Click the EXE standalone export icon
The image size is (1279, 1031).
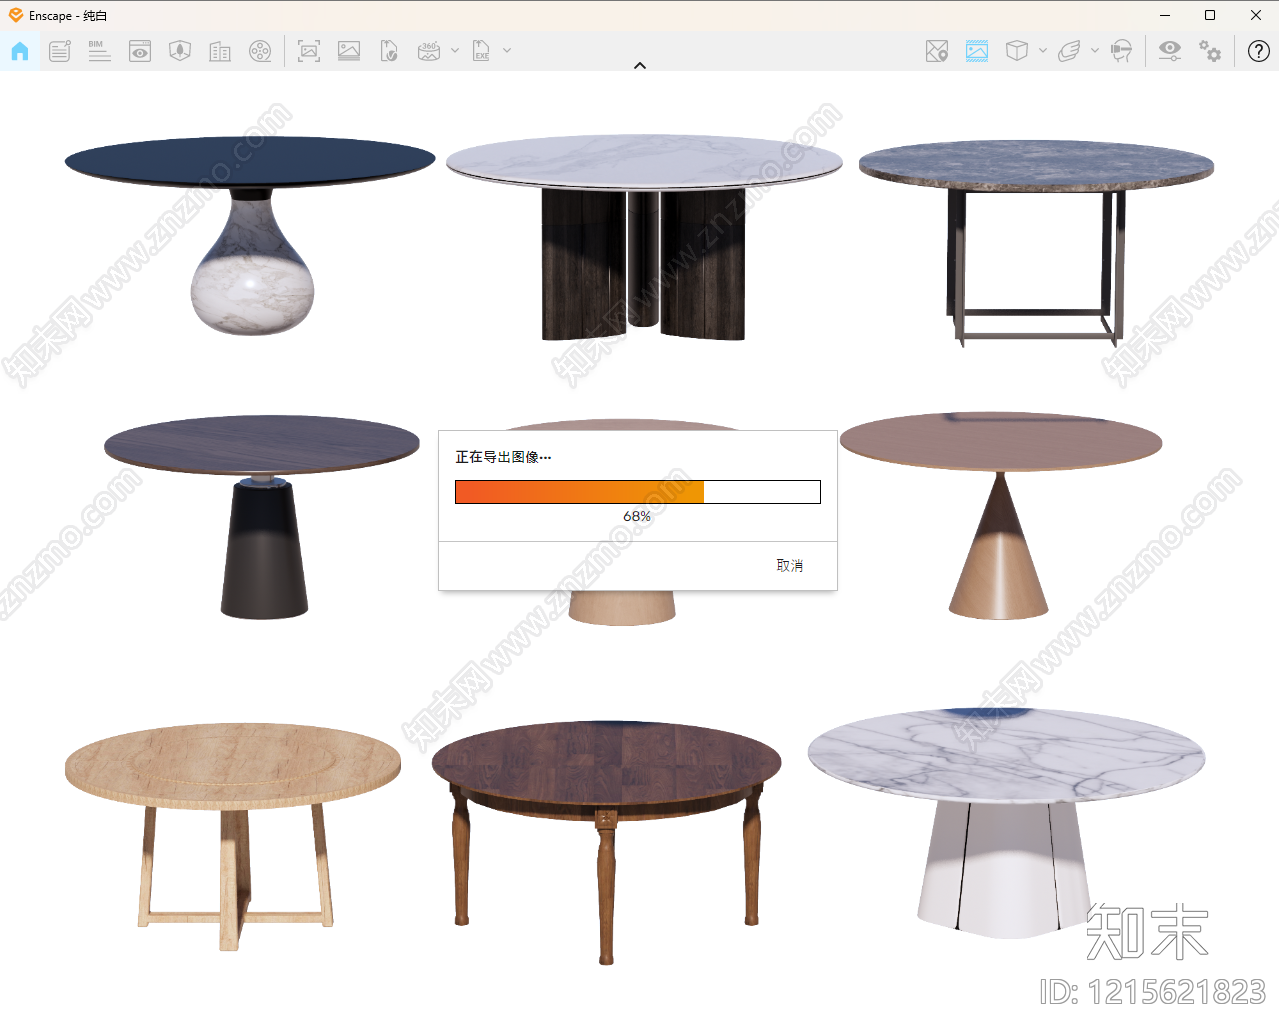coord(481,51)
